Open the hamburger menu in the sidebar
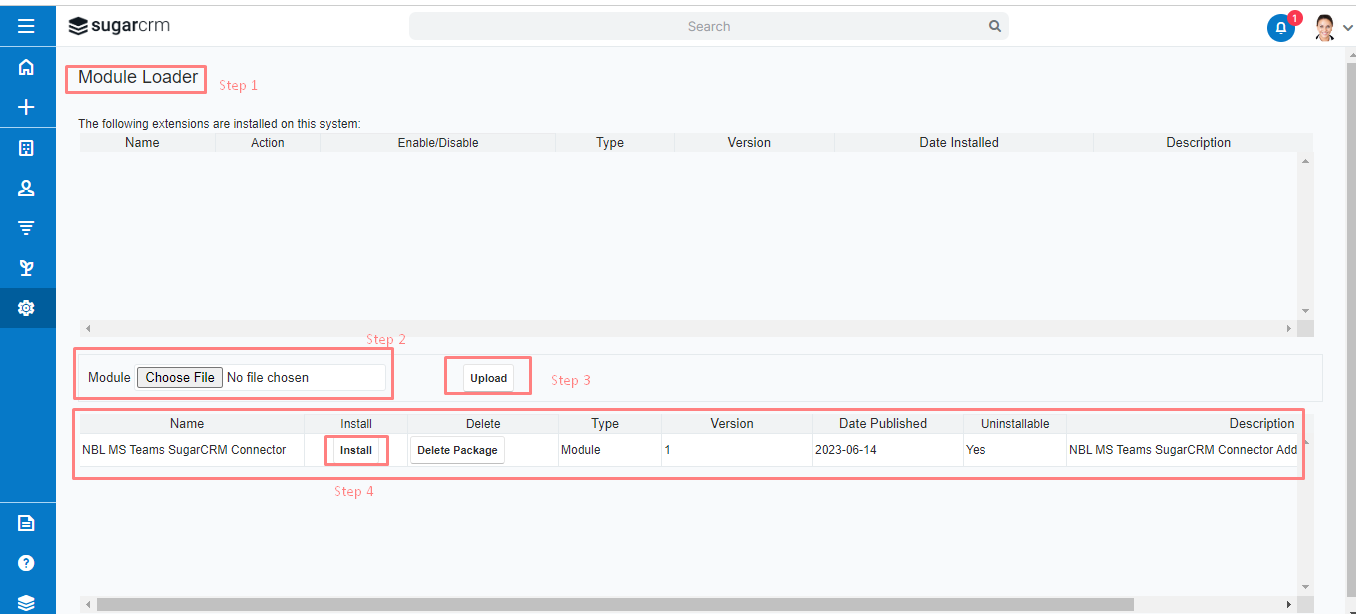This screenshot has width=1356, height=614. (x=27, y=26)
